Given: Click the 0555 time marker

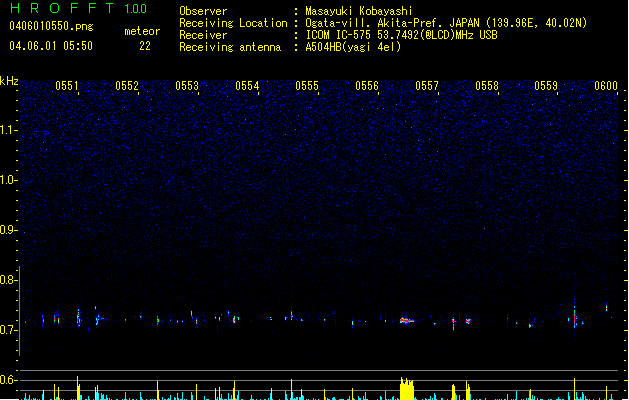Looking at the screenshot, I should pos(307,86).
